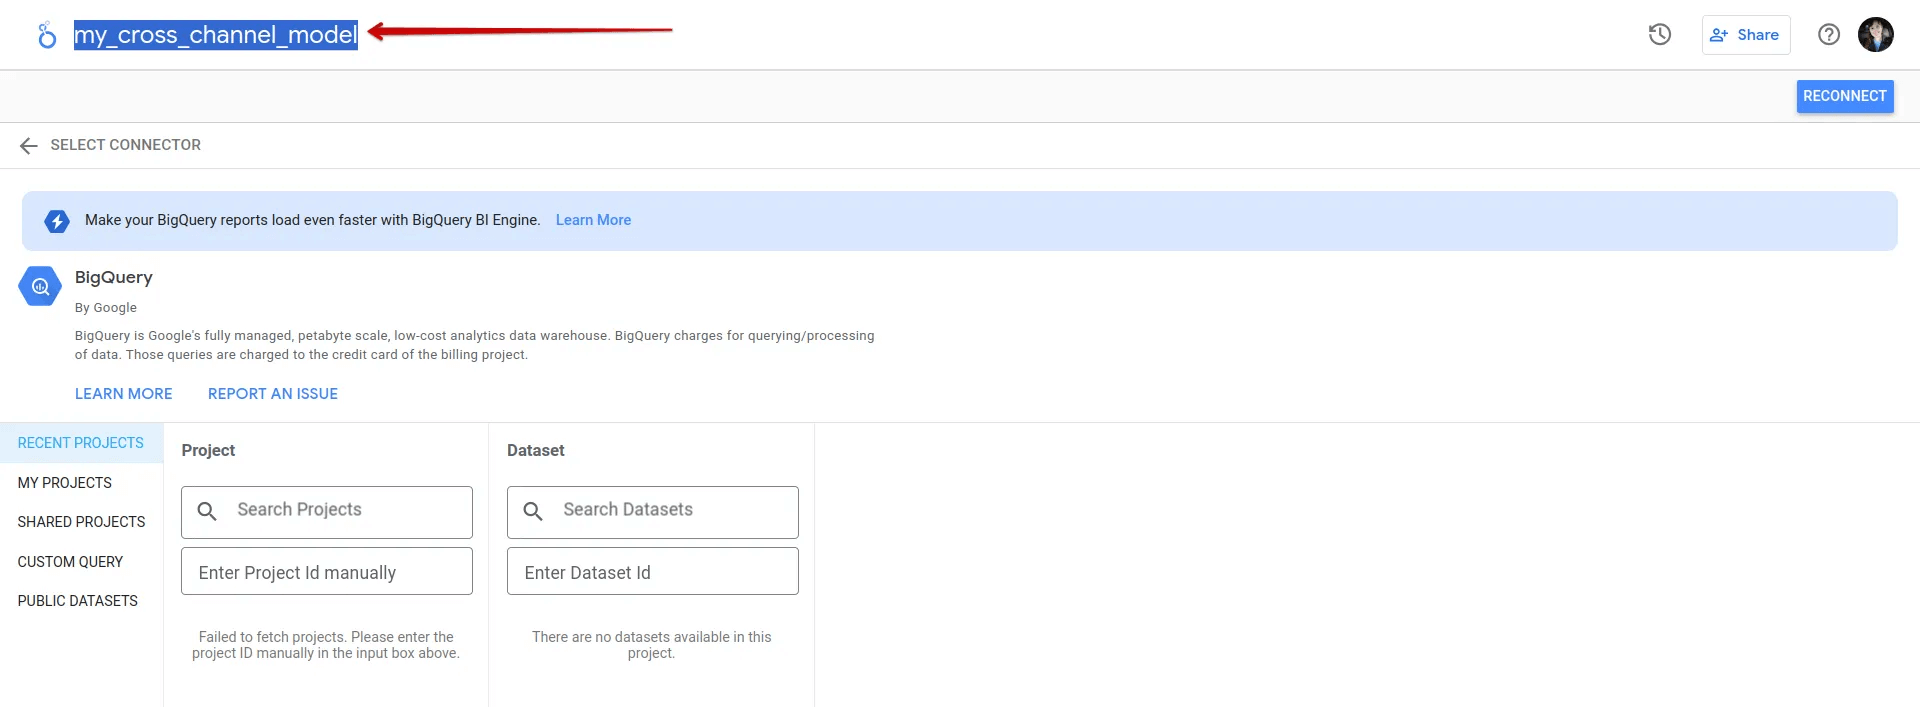The image size is (1920, 707).
Task: Click the Project column heading
Action: [x=208, y=451]
